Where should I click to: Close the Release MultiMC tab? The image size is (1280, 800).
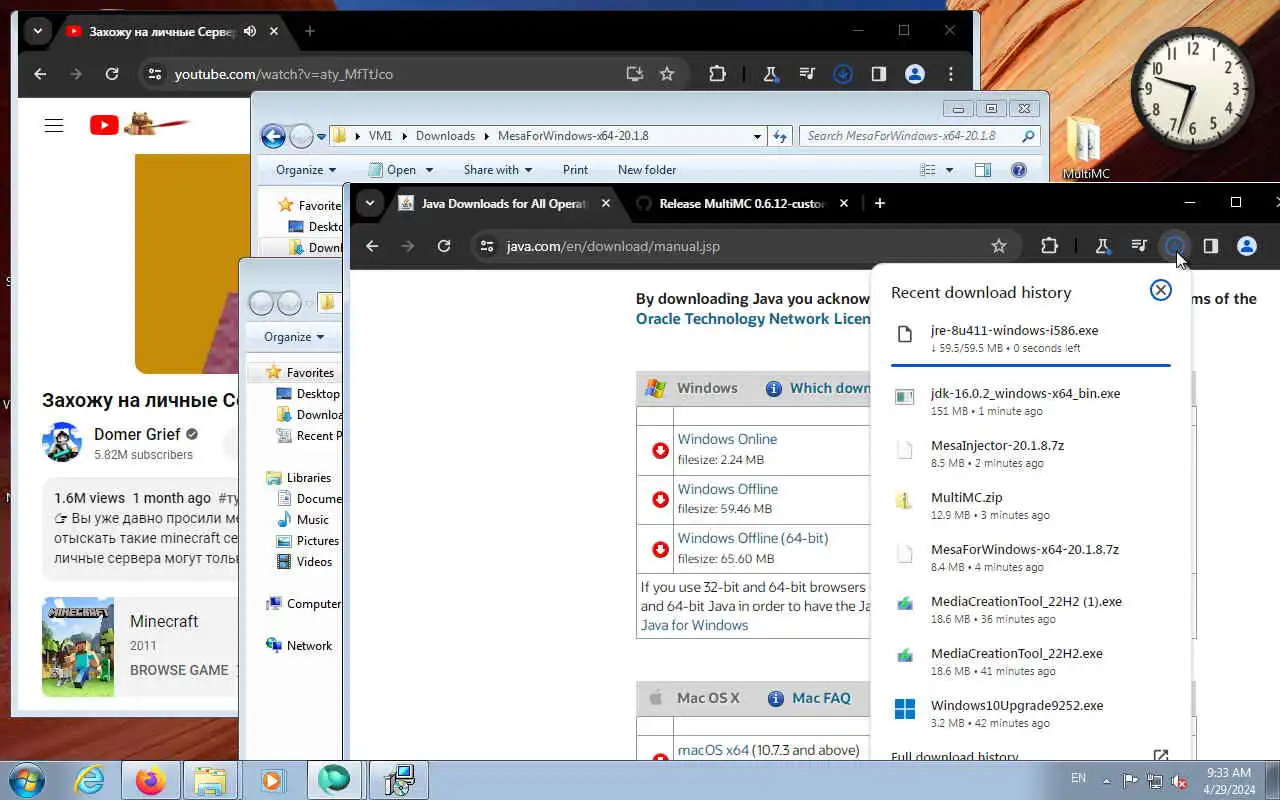[x=843, y=203]
